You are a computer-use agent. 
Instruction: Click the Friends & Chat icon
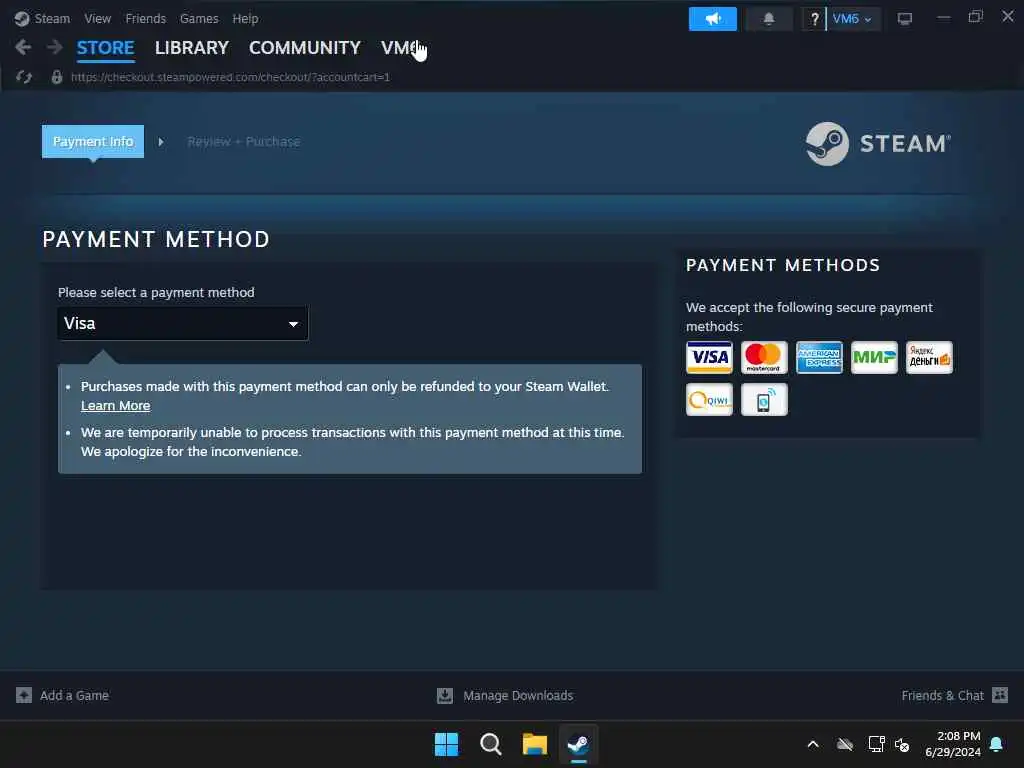(x=1000, y=695)
